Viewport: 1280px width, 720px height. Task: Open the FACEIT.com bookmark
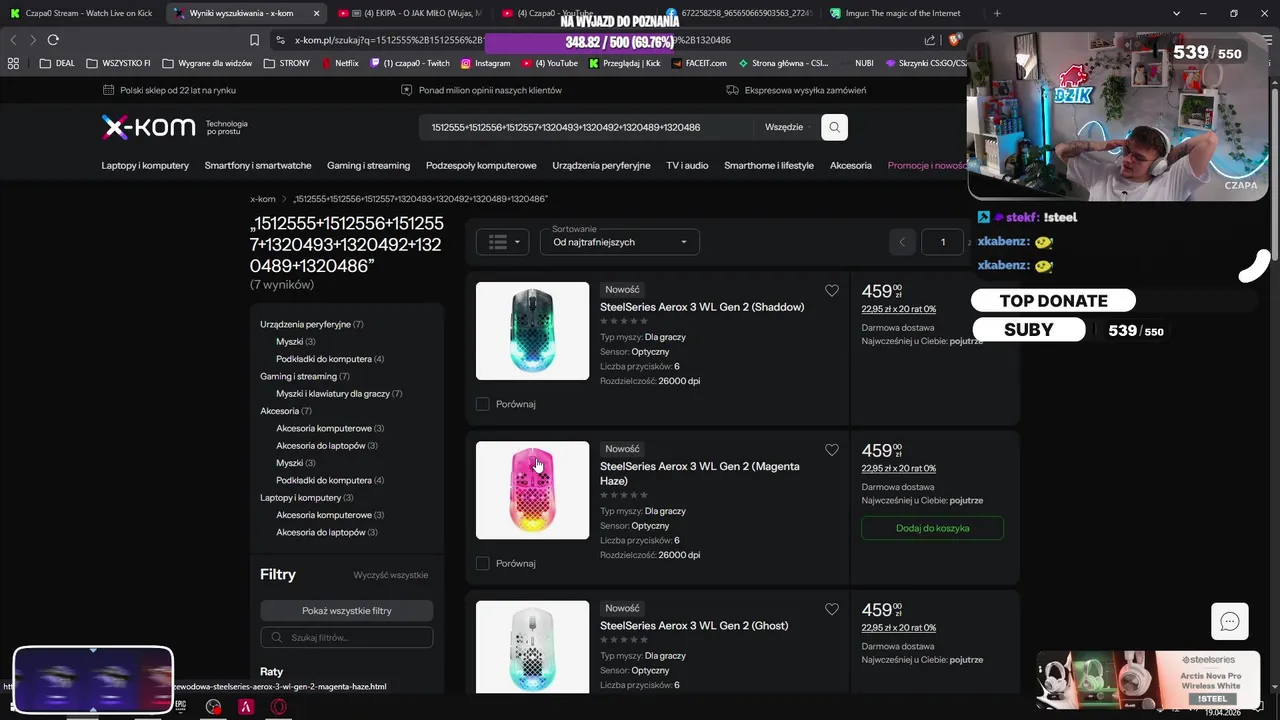click(699, 63)
